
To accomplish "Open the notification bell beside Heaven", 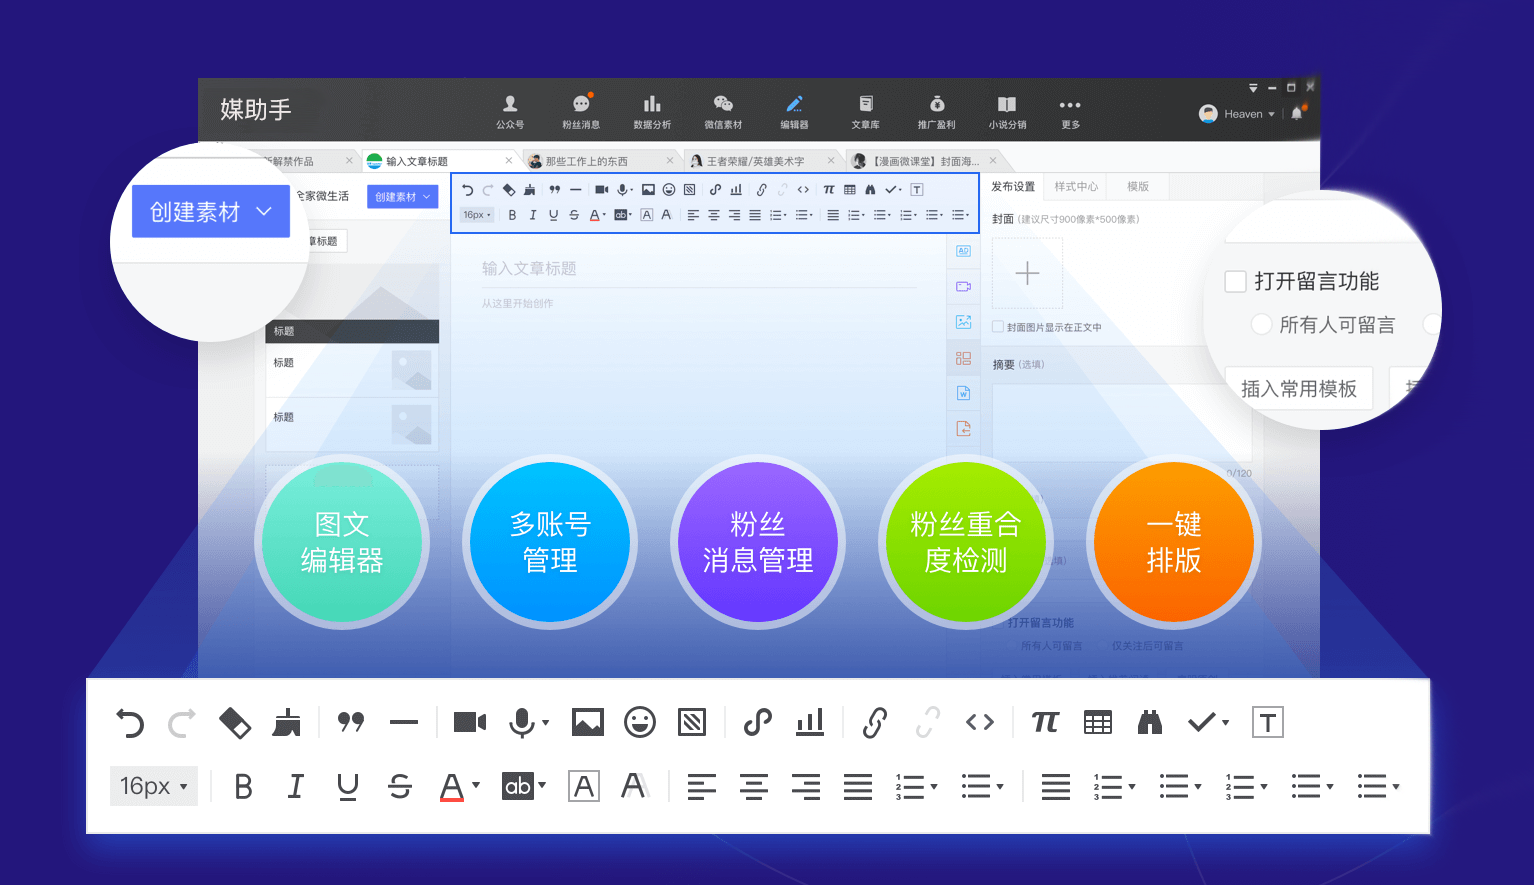I will (x=1297, y=113).
